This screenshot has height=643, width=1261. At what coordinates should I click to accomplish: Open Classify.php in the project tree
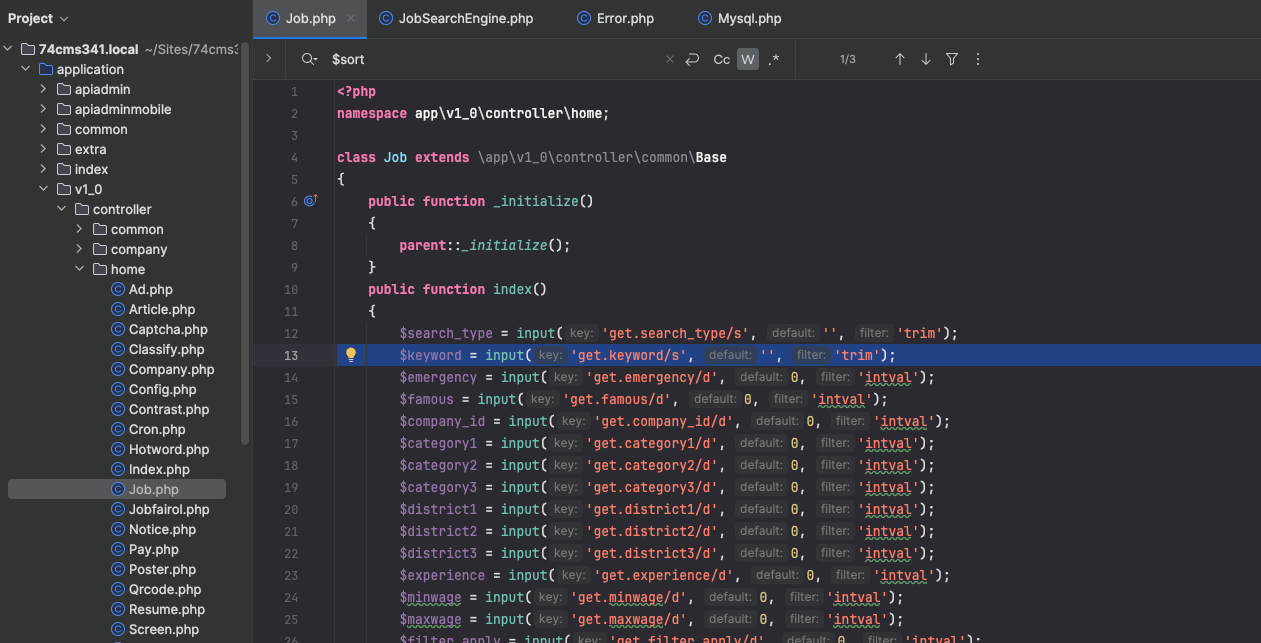[x=158, y=349]
